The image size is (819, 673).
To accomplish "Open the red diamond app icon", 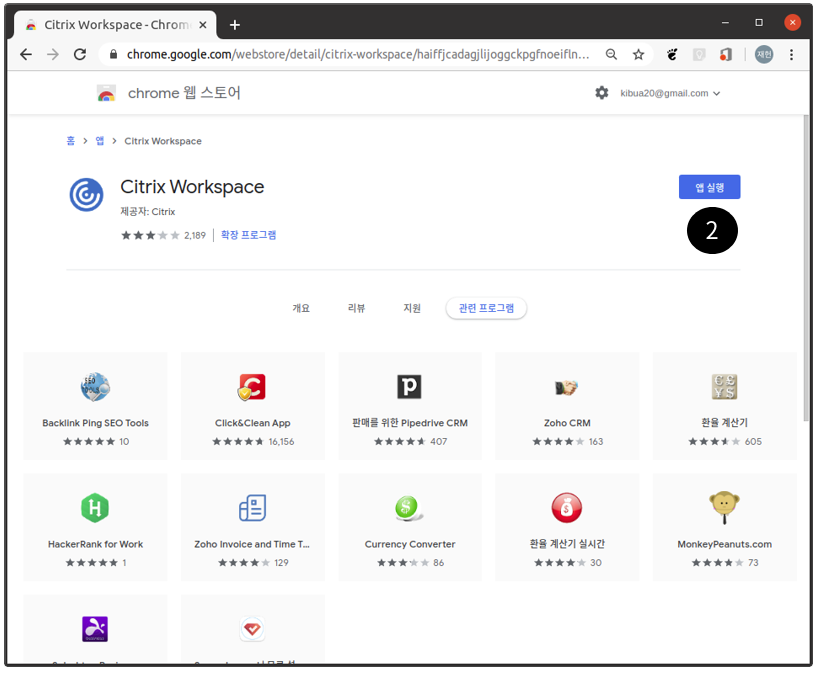I will pyautogui.click(x=252, y=629).
